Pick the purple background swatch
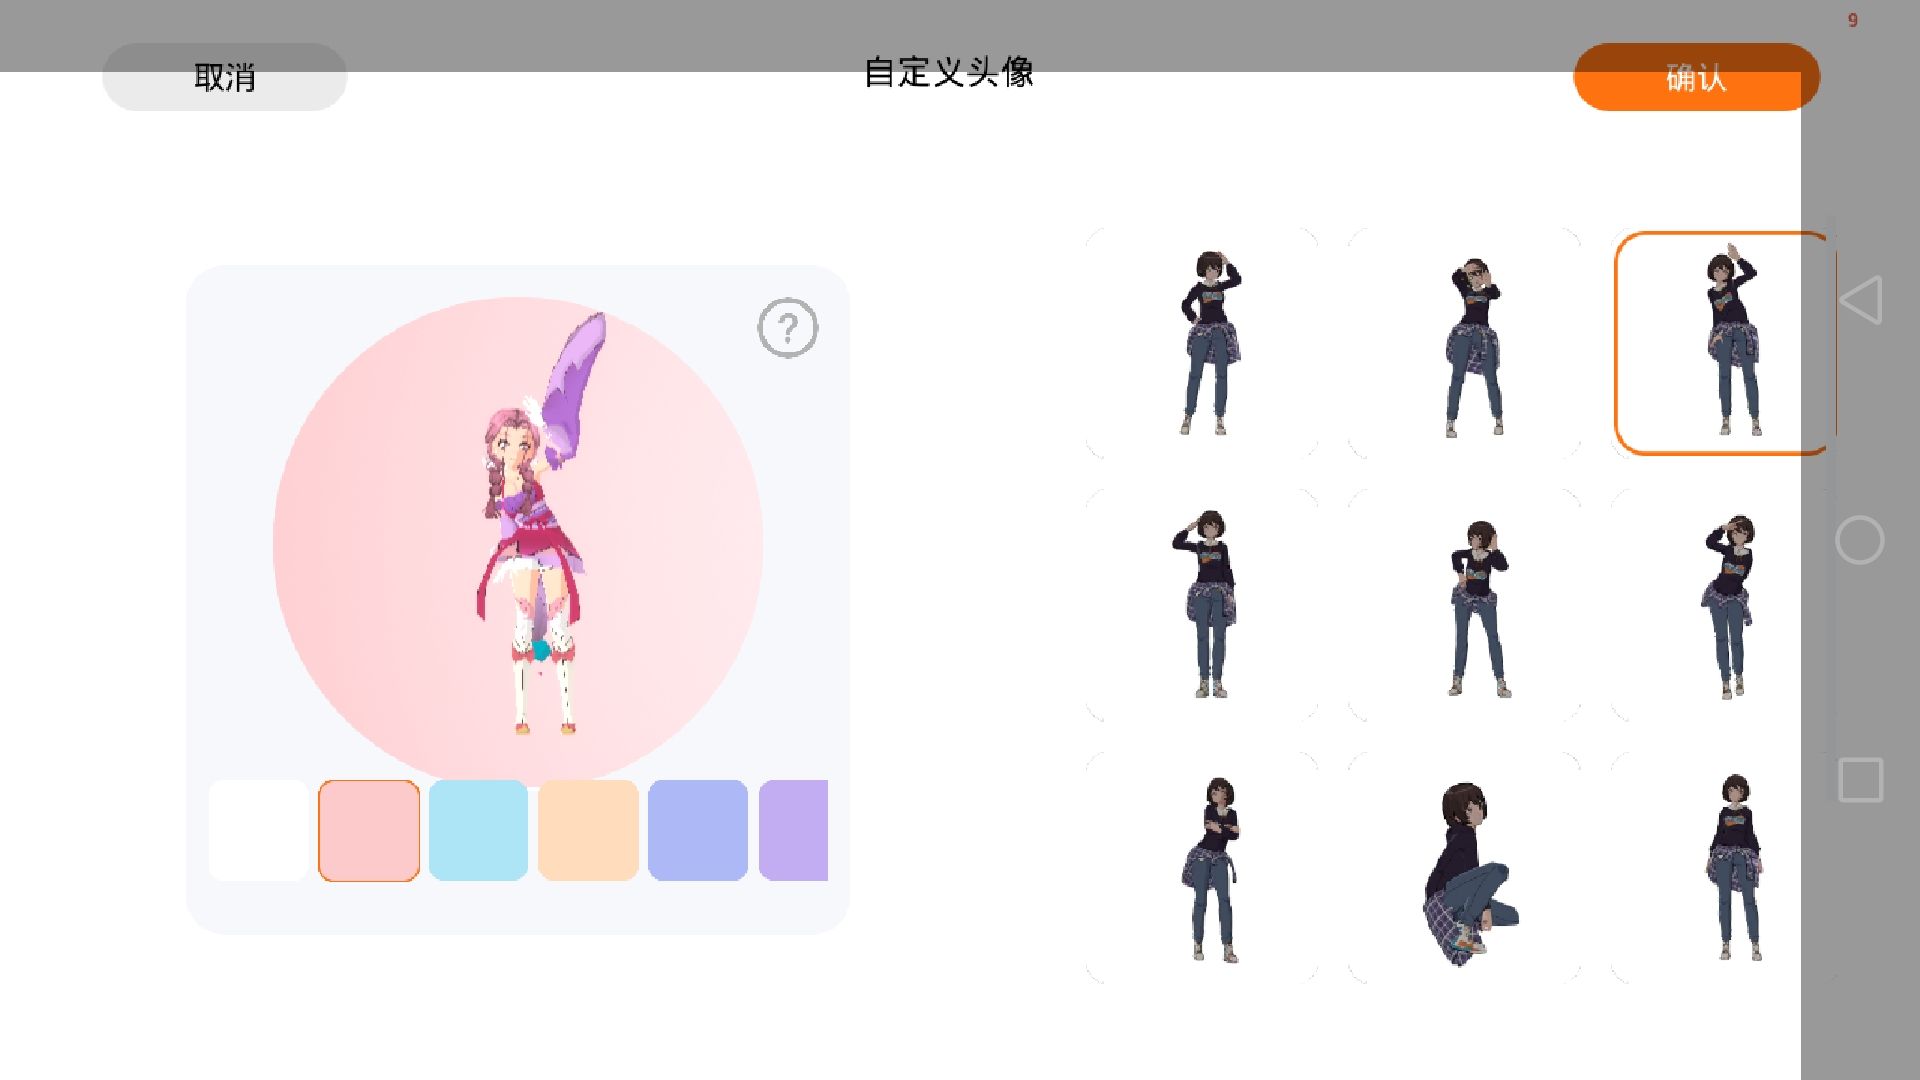 coord(795,831)
